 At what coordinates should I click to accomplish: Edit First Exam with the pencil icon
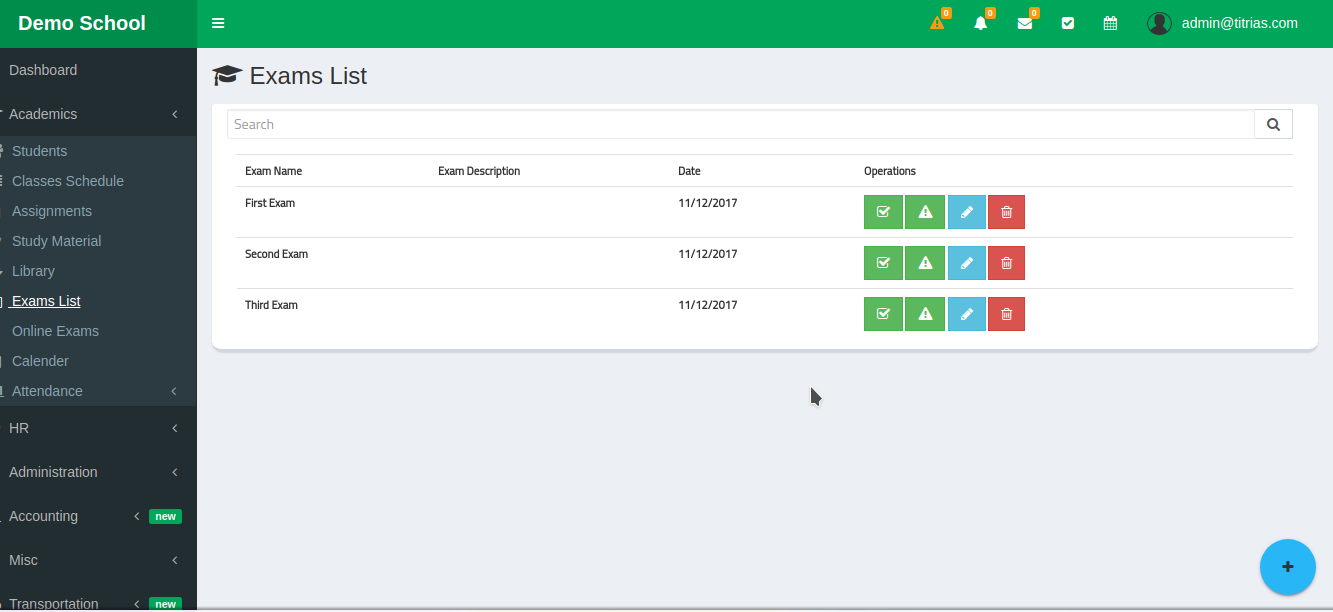[x=967, y=212]
